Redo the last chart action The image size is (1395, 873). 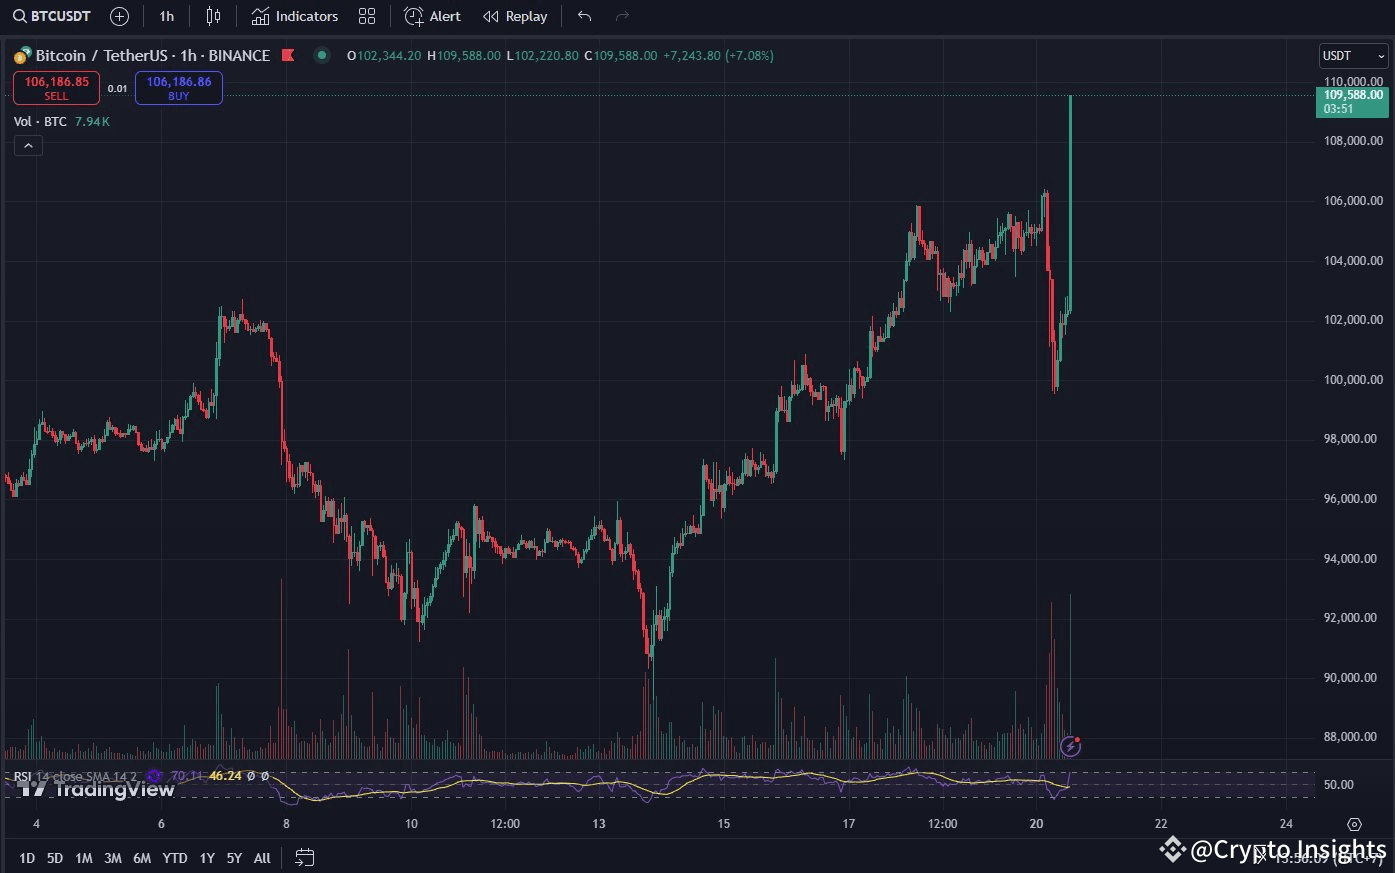click(621, 16)
